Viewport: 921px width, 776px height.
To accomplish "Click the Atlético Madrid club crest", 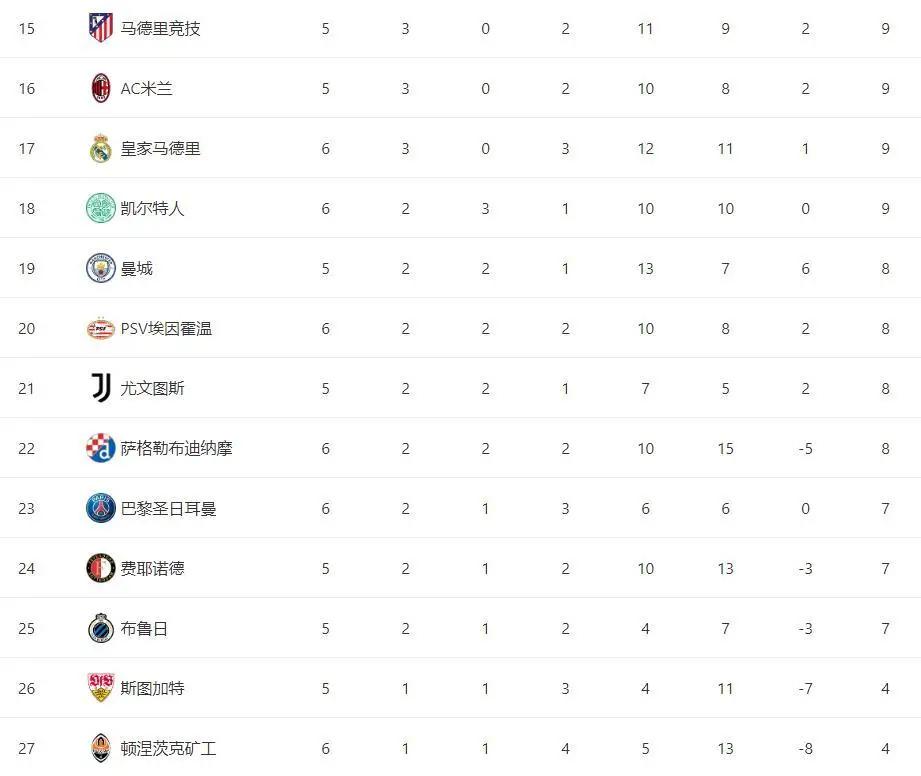I will [x=100, y=28].
